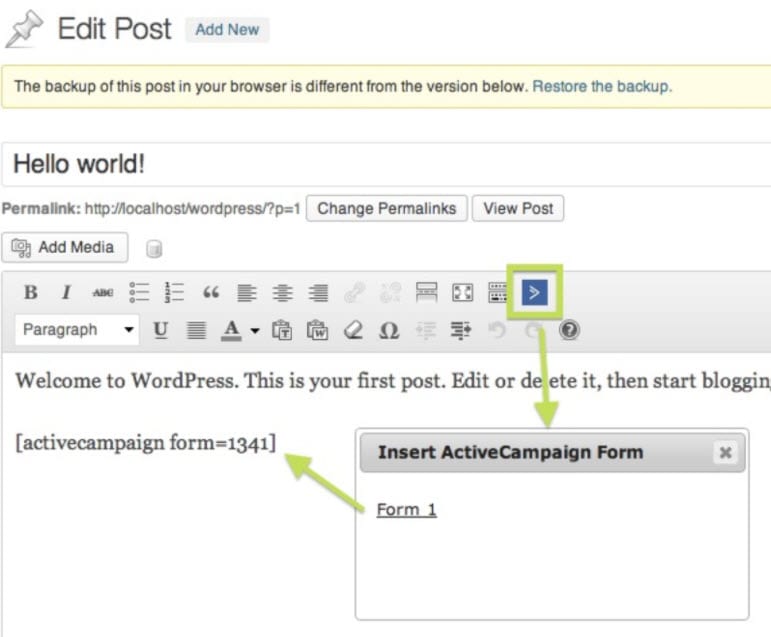Insert a numbered list
The image size is (771, 637).
pyautogui.click(x=175, y=292)
